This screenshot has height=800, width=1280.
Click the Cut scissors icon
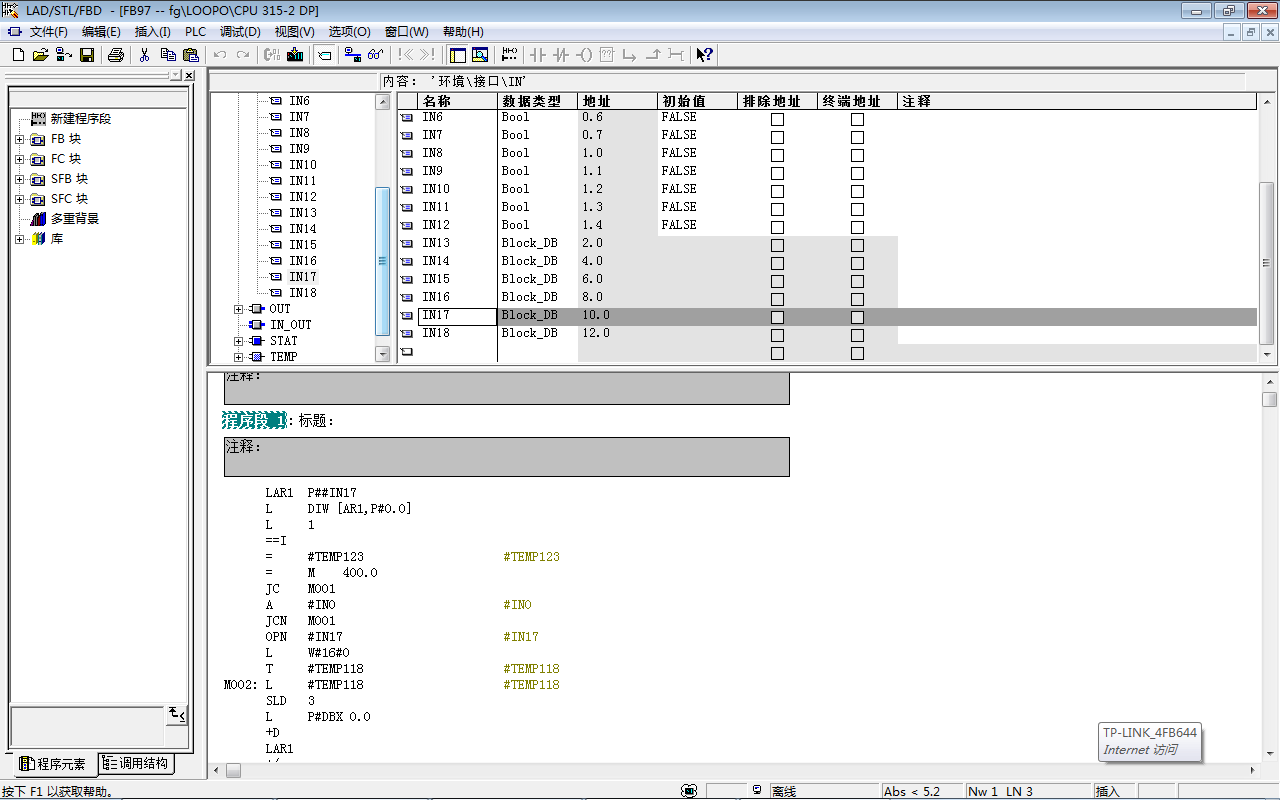(x=145, y=55)
